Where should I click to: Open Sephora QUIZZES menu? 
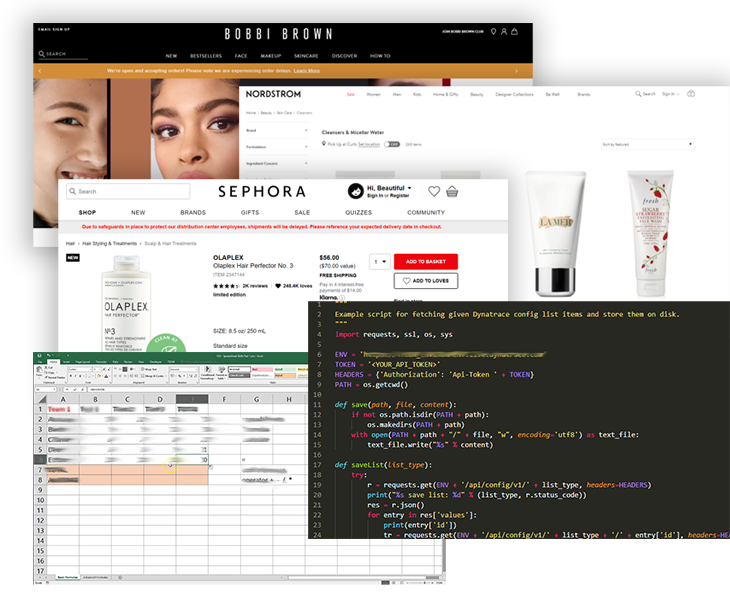[358, 212]
